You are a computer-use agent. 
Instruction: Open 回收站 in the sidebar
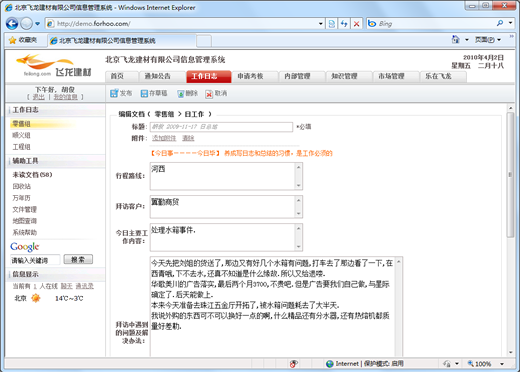click(x=22, y=186)
